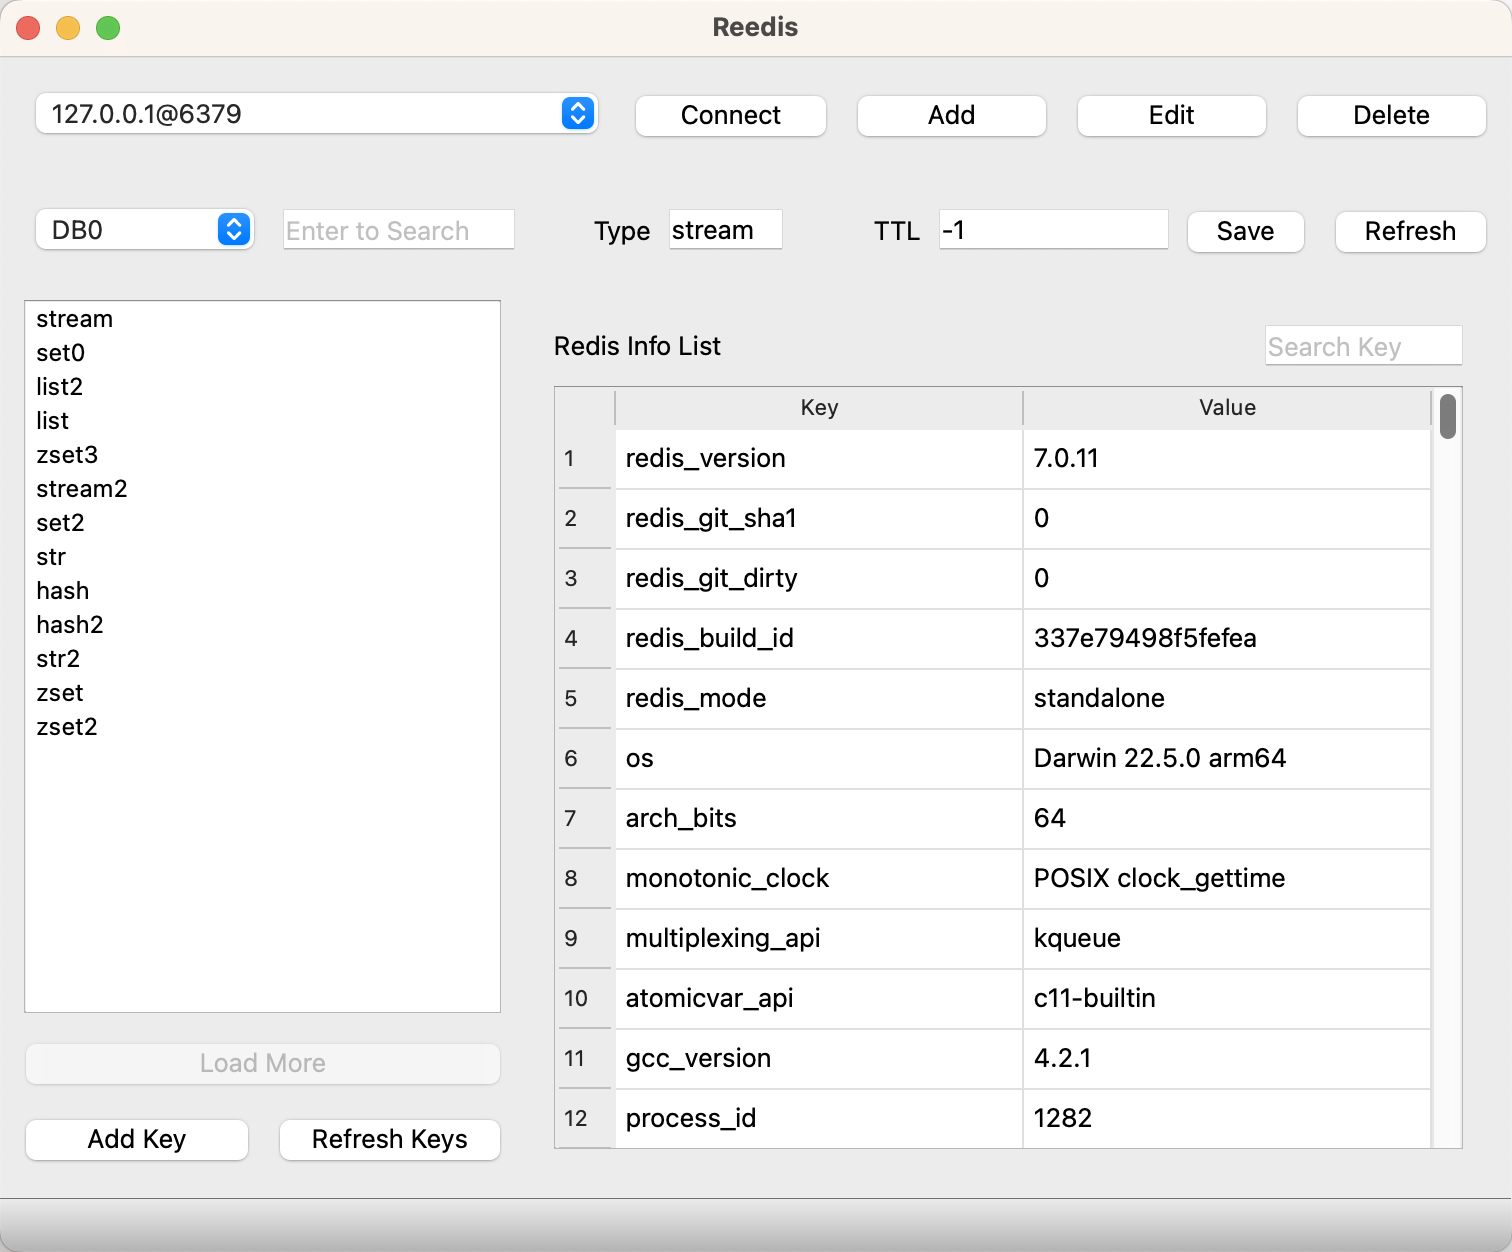Click the value 4.2.1

point(1227,1059)
